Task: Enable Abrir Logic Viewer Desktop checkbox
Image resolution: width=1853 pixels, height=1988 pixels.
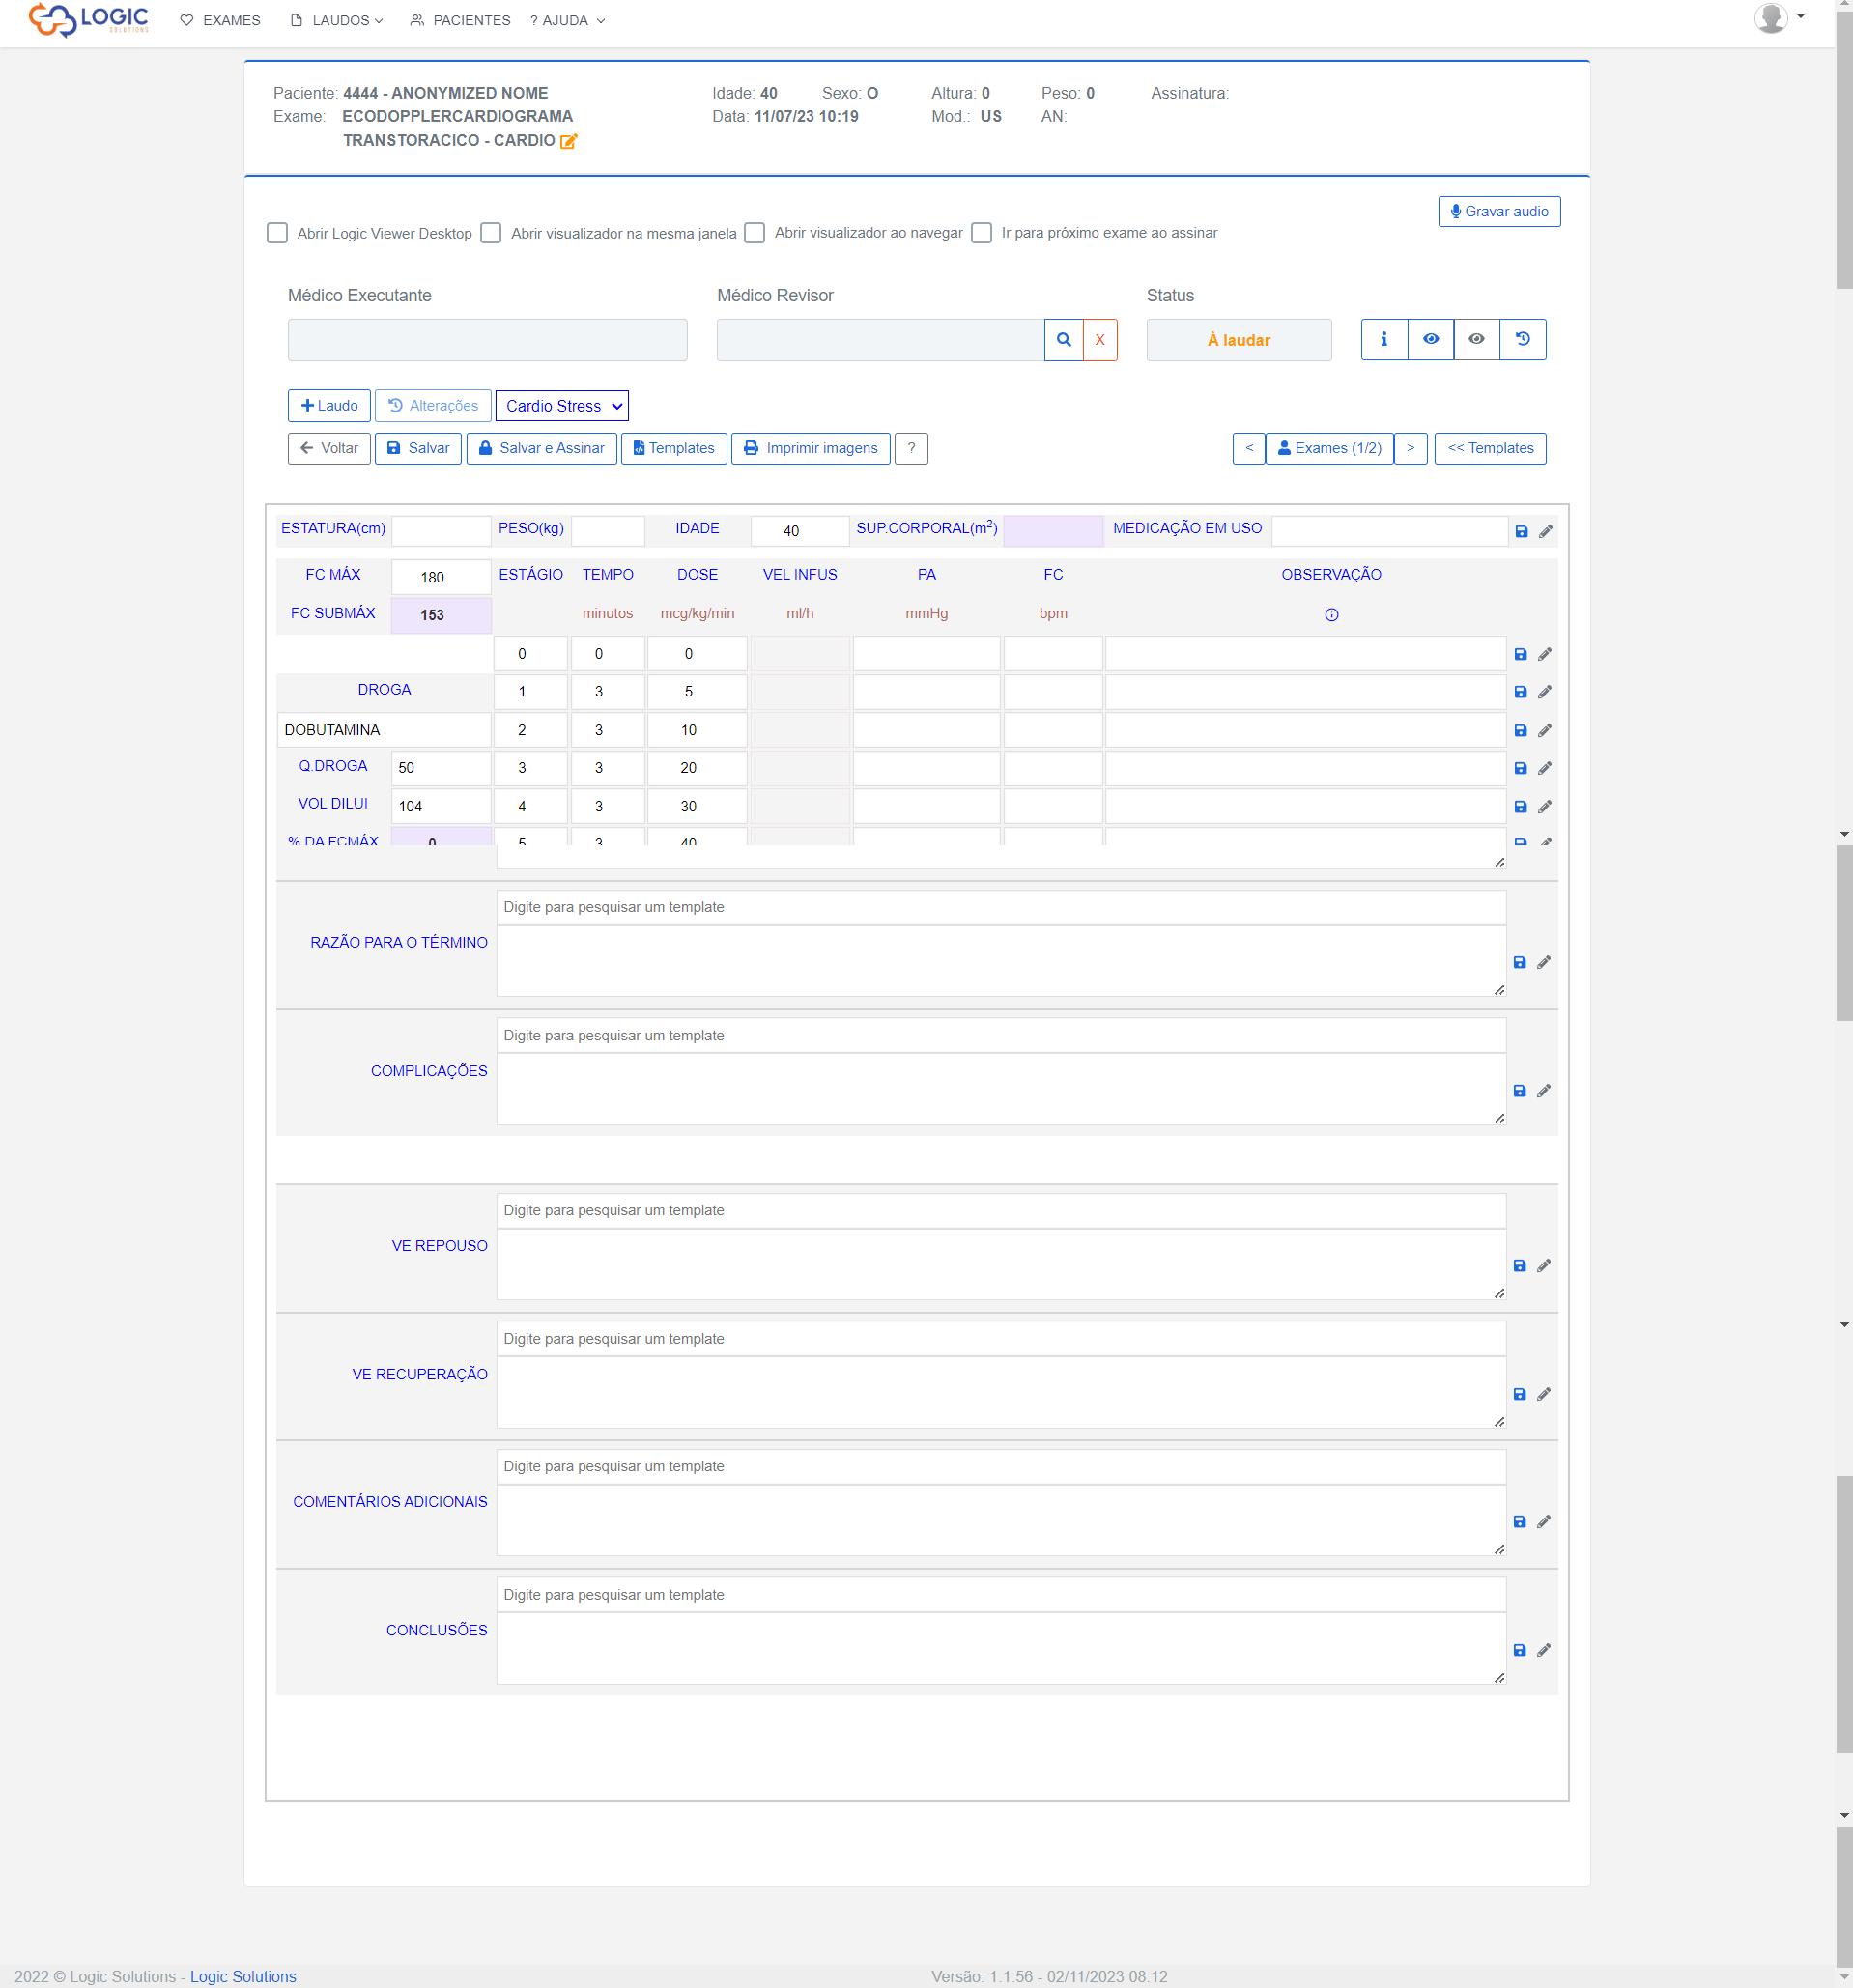Action: click(277, 233)
